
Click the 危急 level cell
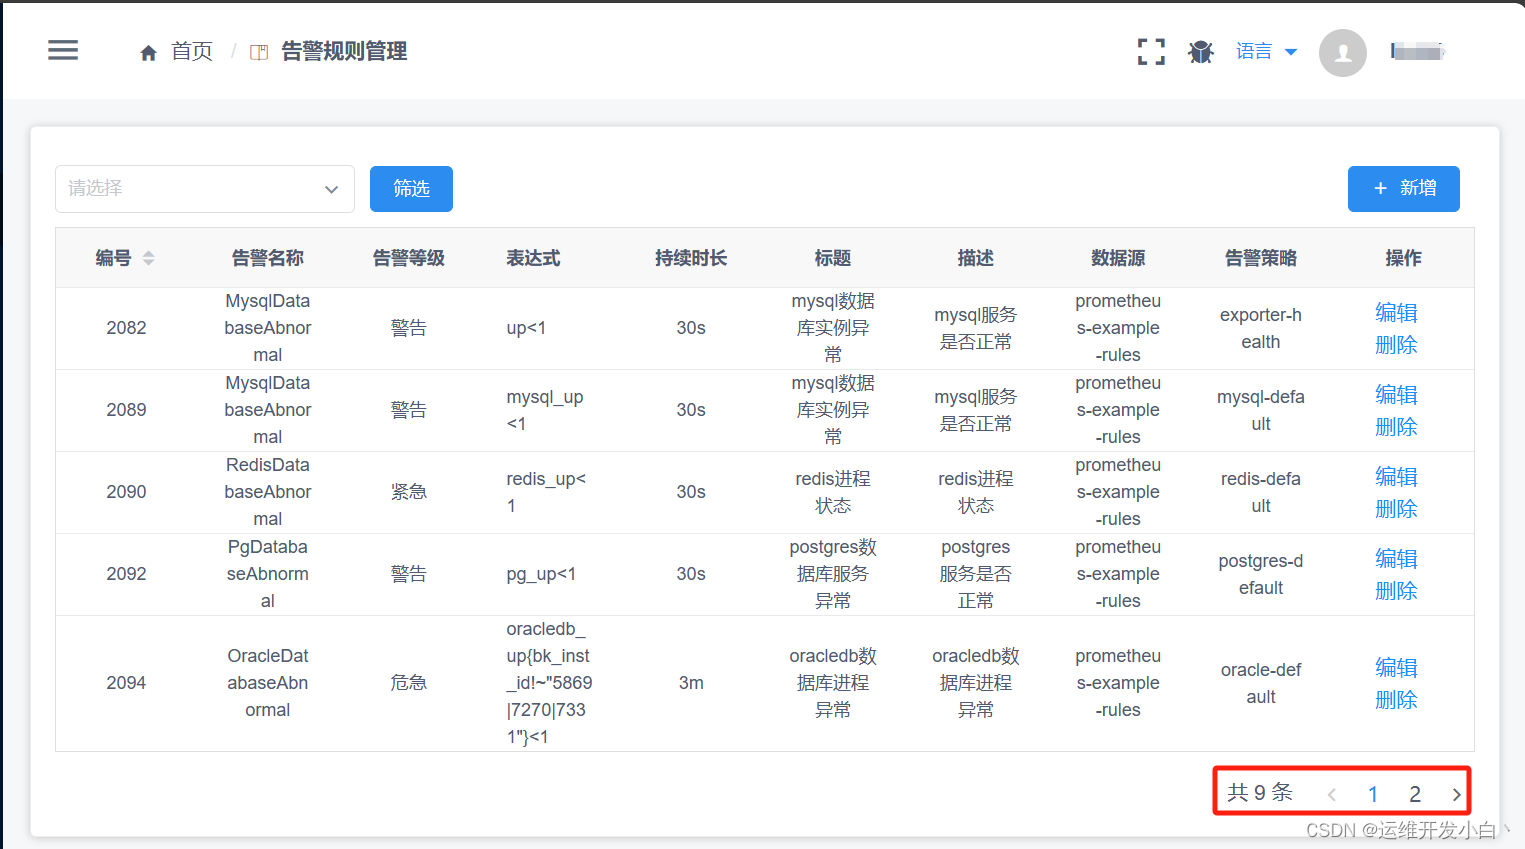pyautogui.click(x=409, y=683)
